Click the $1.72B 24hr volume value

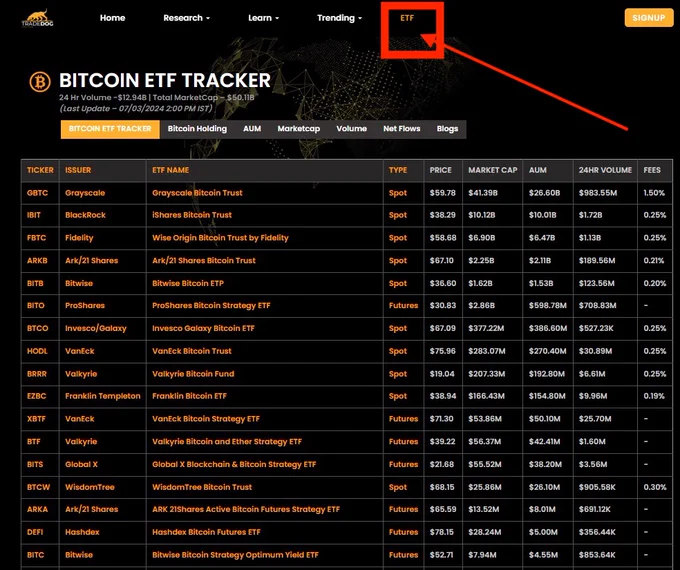(x=591, y=215)
